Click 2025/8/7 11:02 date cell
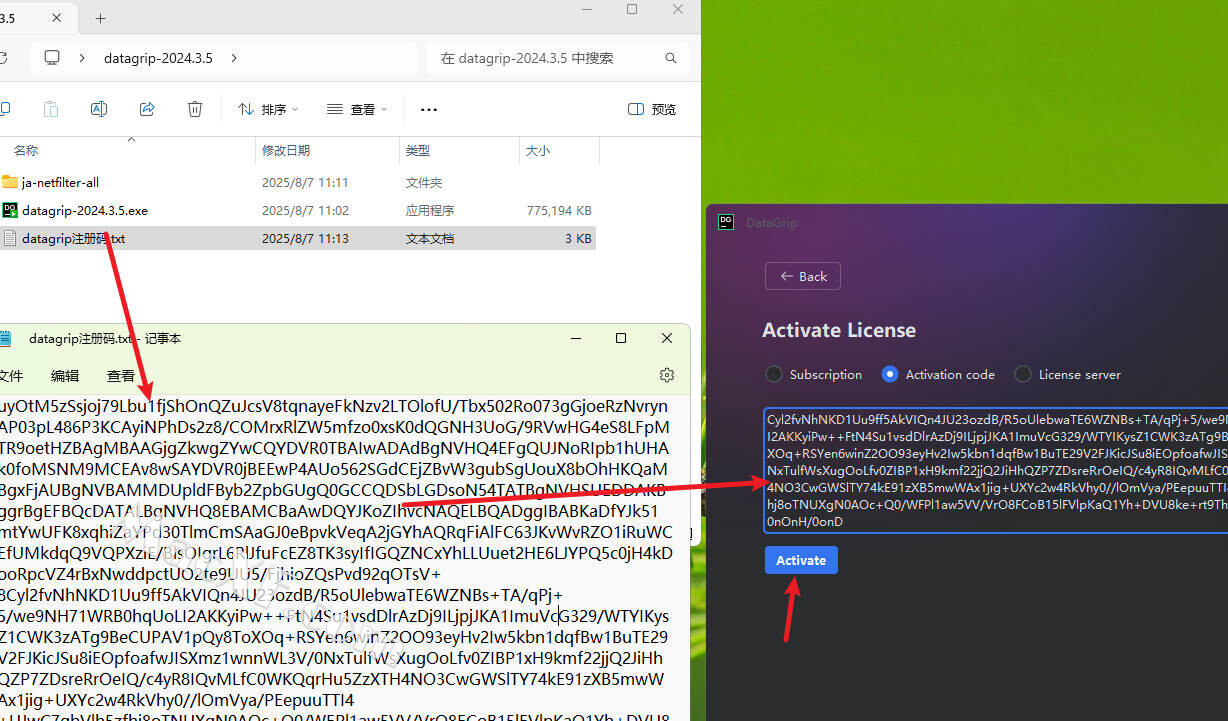1228x721 pixels. (x=305, y=211)
